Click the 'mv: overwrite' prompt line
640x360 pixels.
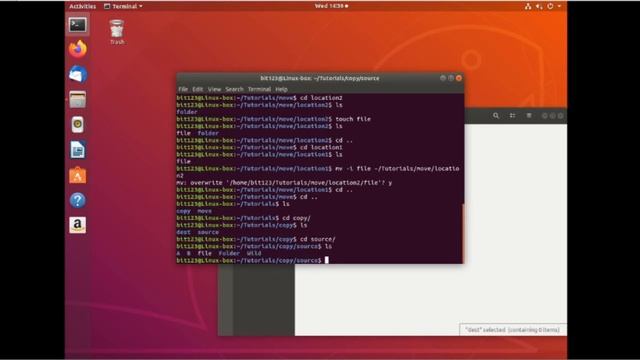(284, 183)
